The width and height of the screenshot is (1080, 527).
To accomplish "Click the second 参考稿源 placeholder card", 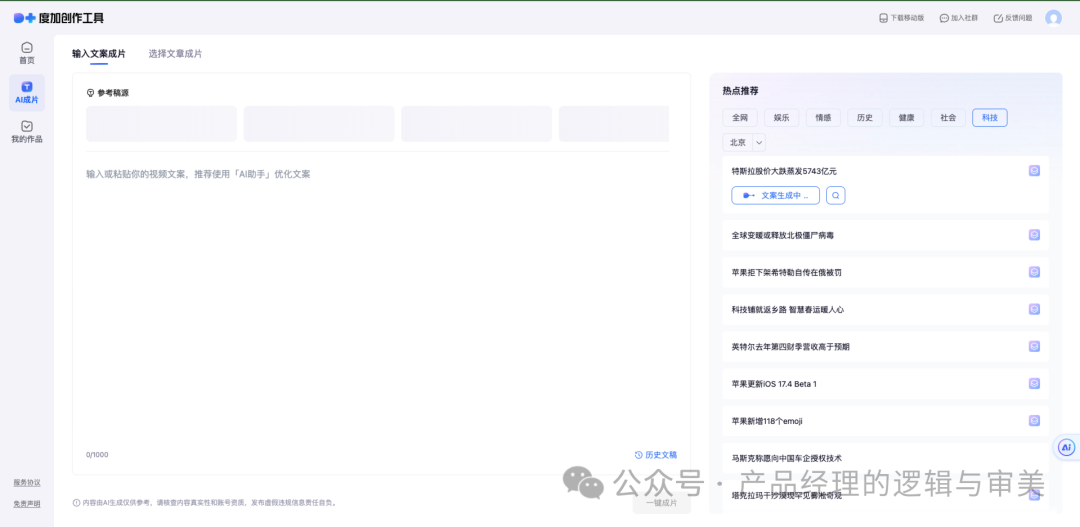I will tap(319, 124).
